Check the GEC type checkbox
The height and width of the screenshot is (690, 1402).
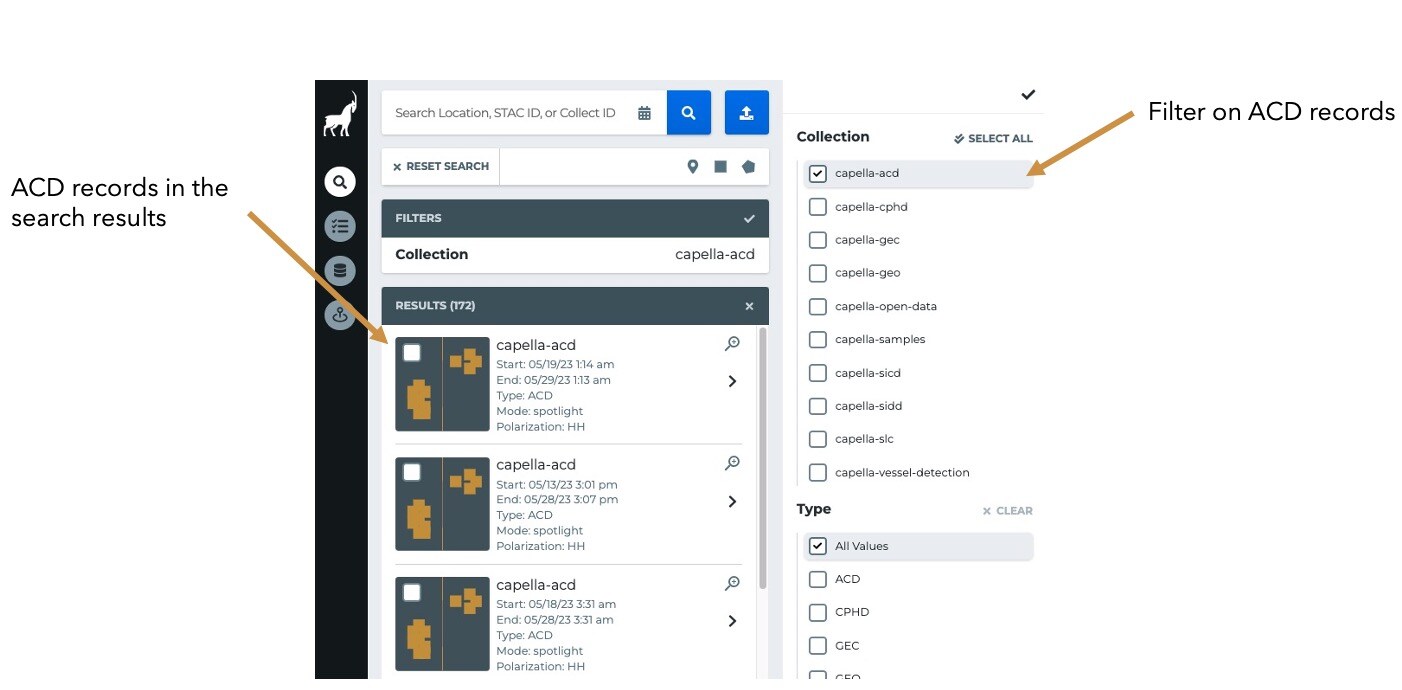click(818, 646)
